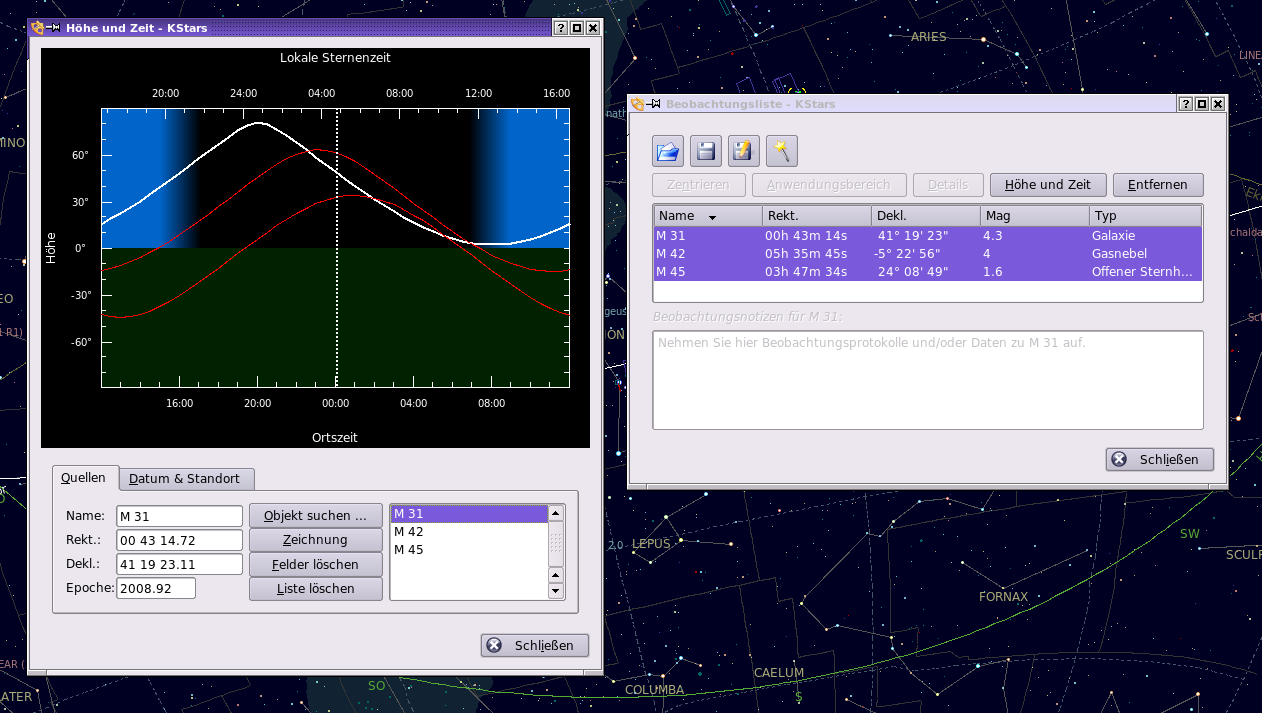Switch to the Datum & Standort tab
The width and height of the screenshot is (1262, 713).
tap(187, 479)
